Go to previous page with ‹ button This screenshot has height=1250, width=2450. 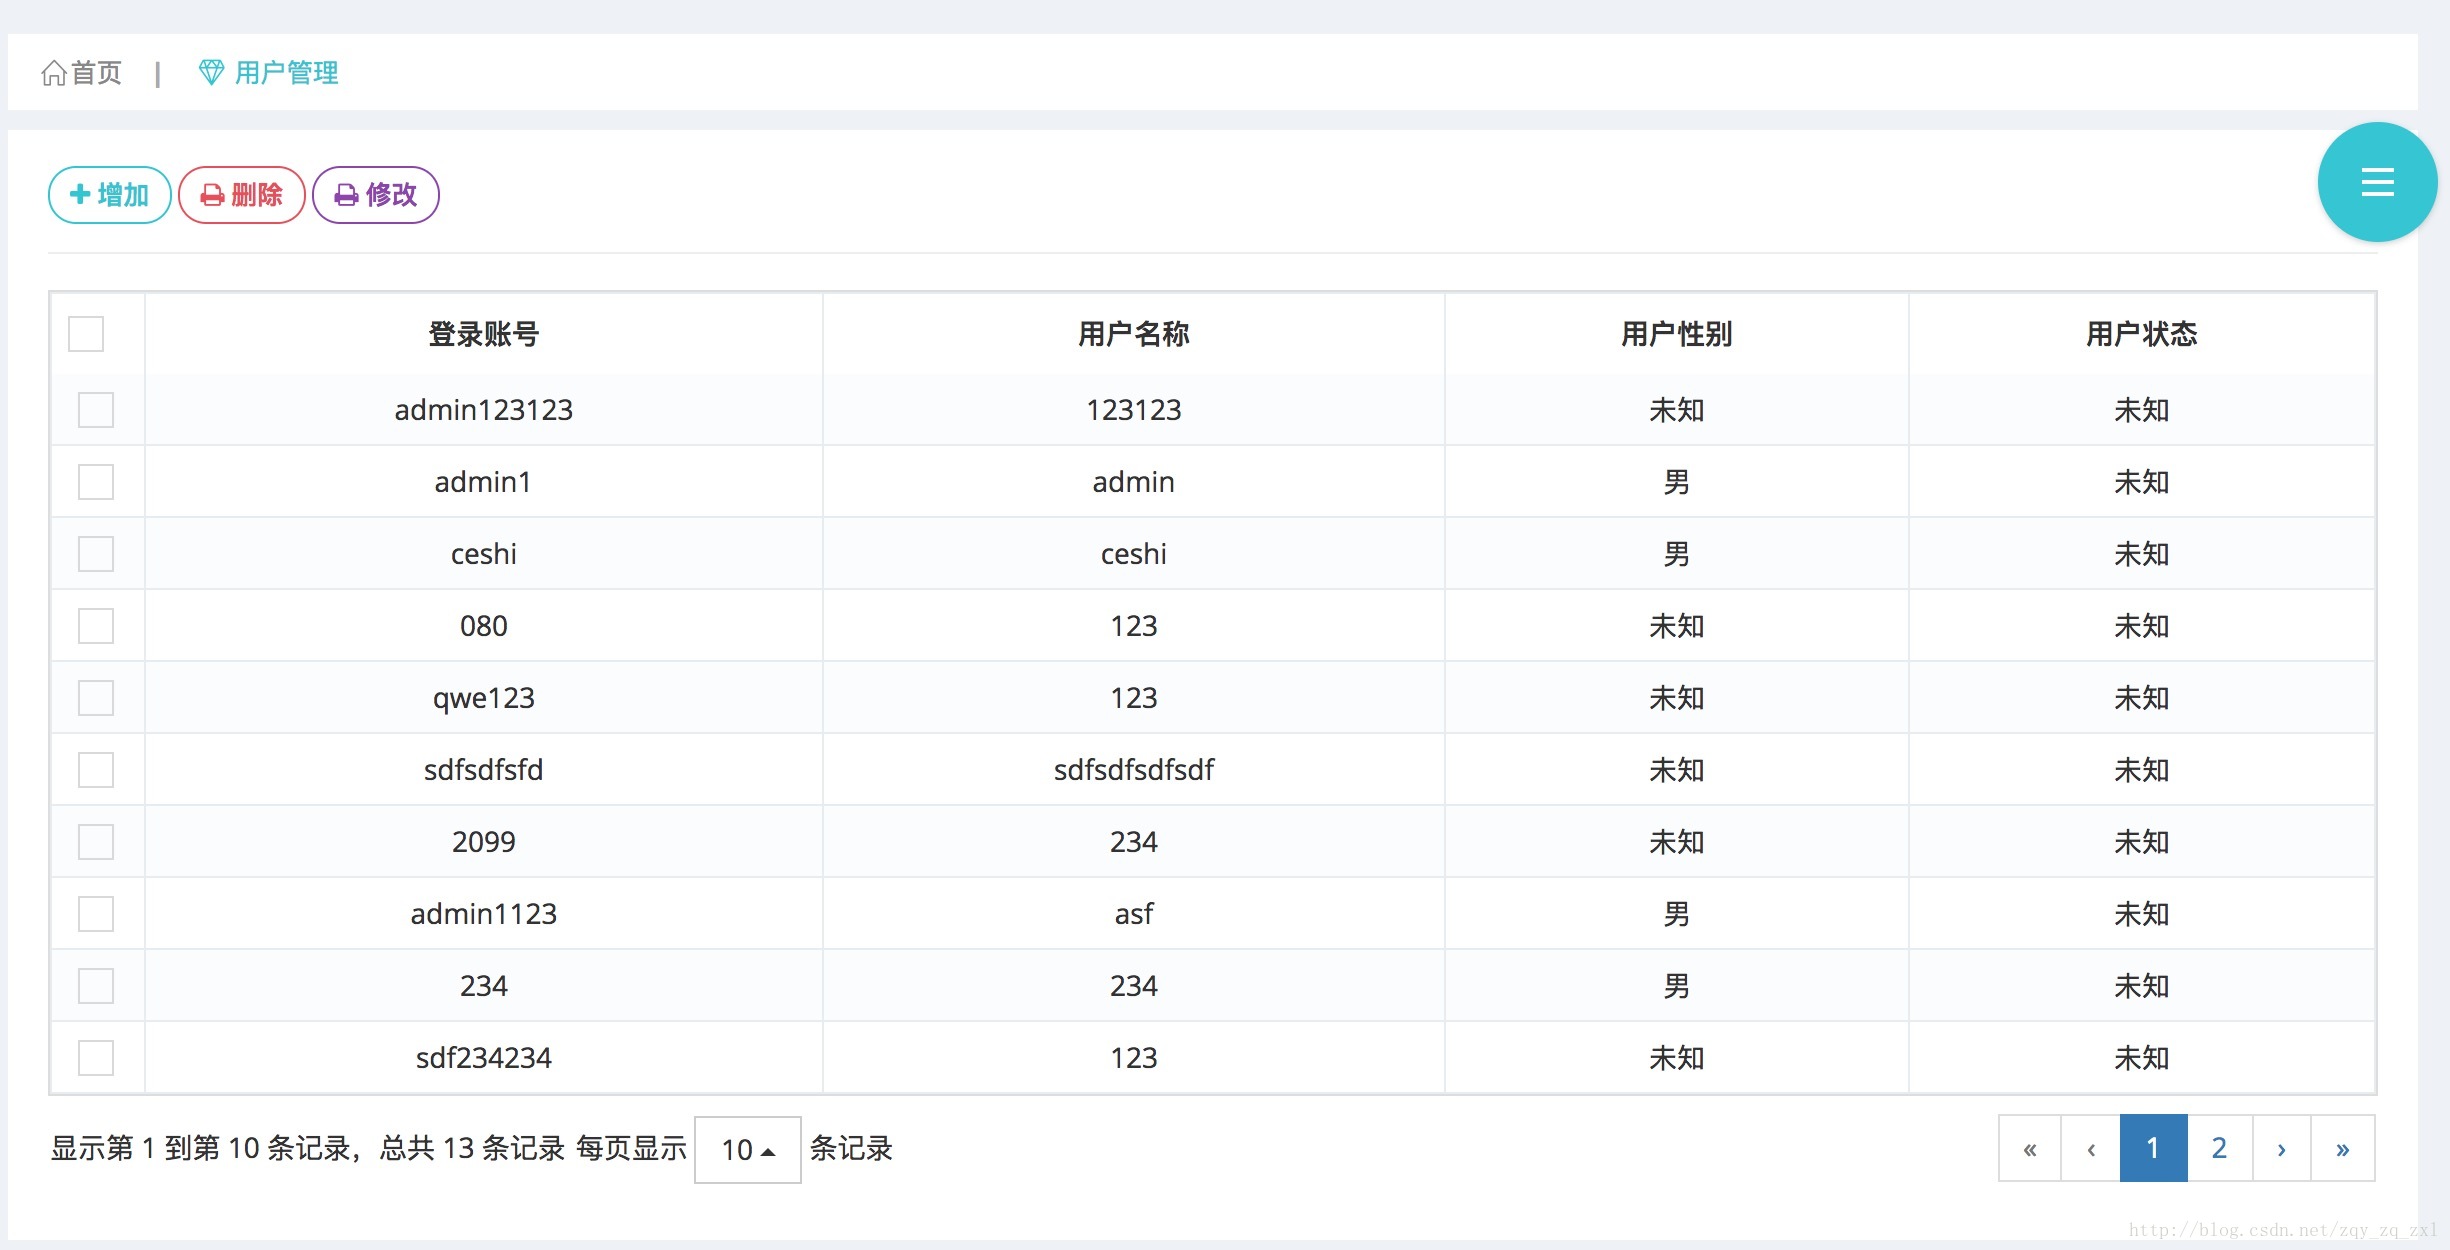point(2091,1148)
